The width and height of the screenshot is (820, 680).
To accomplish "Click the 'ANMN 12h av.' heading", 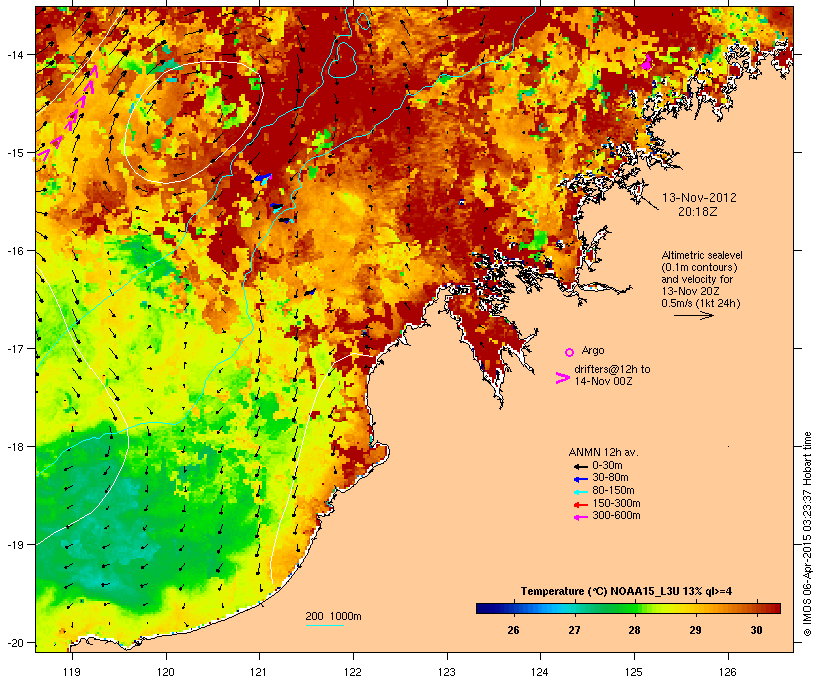I will (x=603, y=452).
